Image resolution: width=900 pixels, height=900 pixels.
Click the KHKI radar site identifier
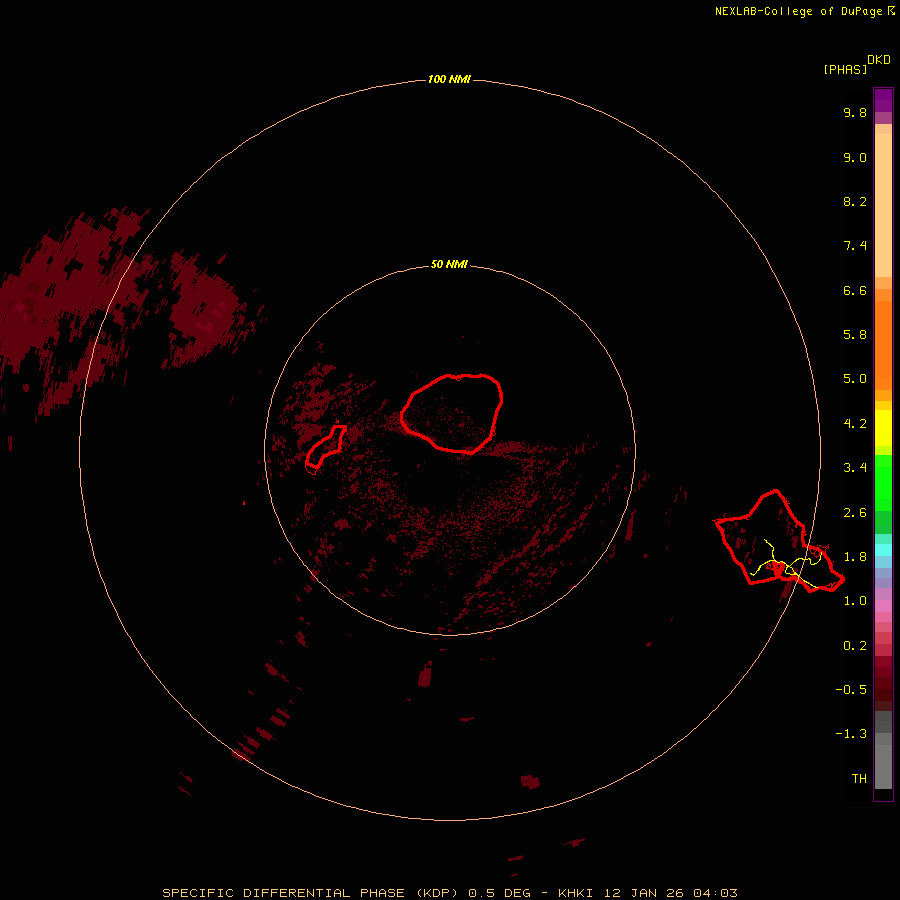click(x=577, y=893)
